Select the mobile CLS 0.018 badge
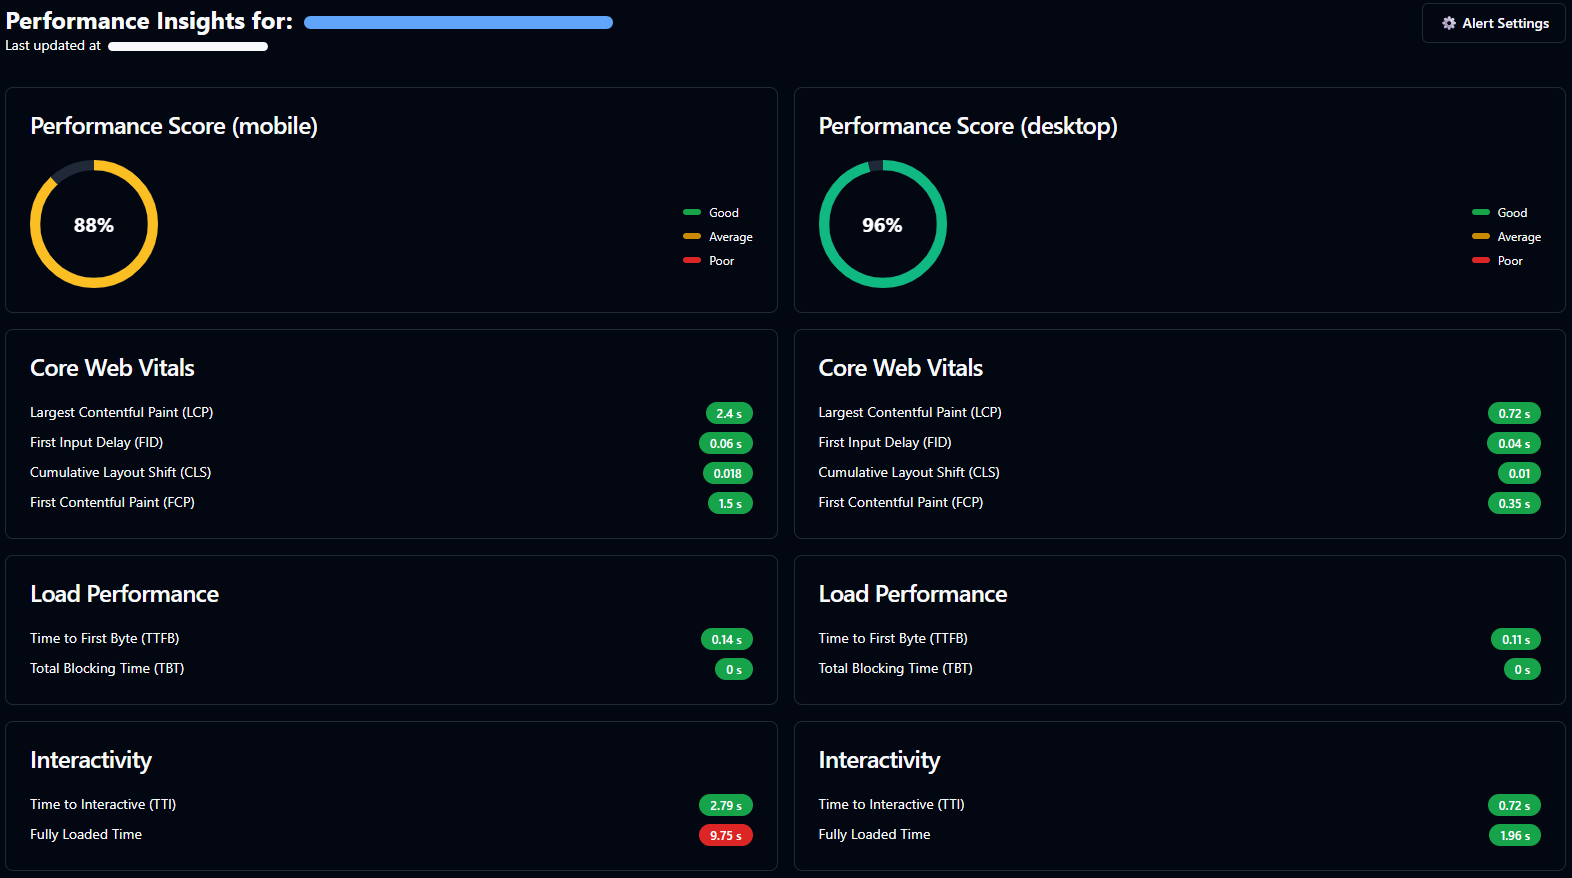This screenshot has height=878, width=1572. pyautogui.click(x=727, y=473)
